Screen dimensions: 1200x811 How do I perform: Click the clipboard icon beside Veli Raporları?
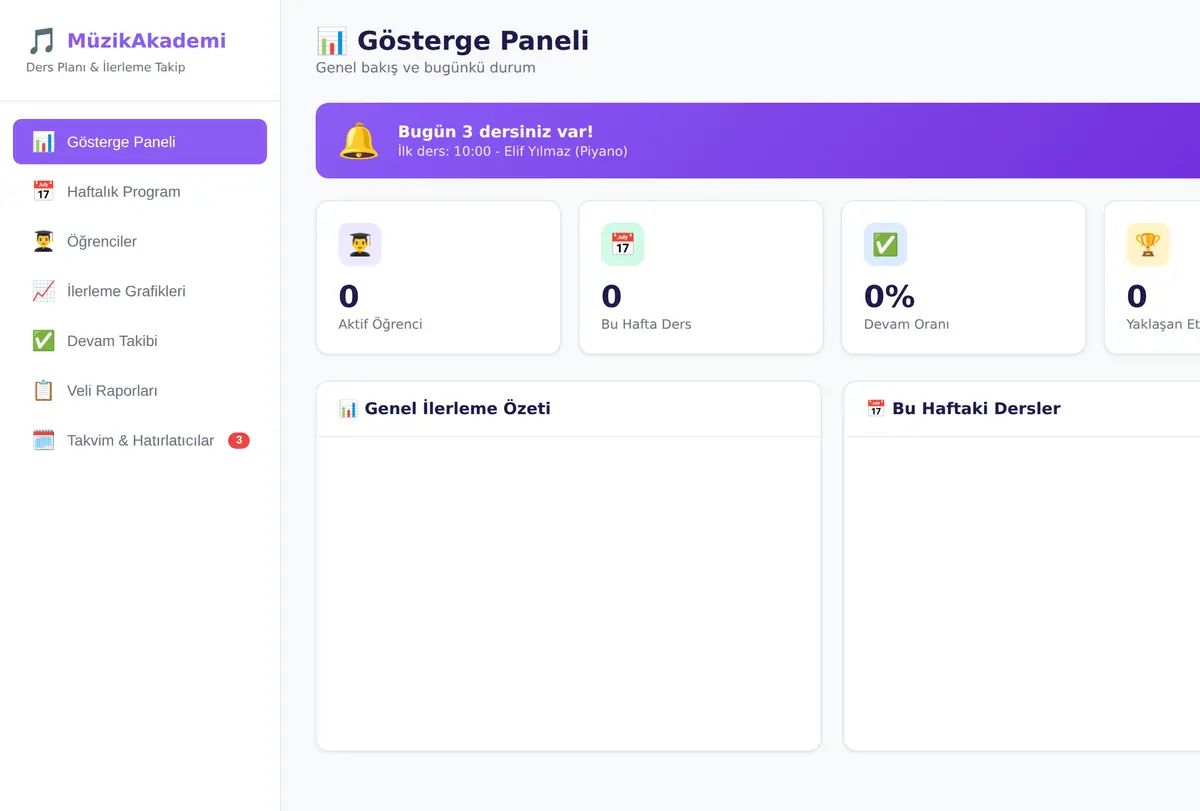[43, 391]
